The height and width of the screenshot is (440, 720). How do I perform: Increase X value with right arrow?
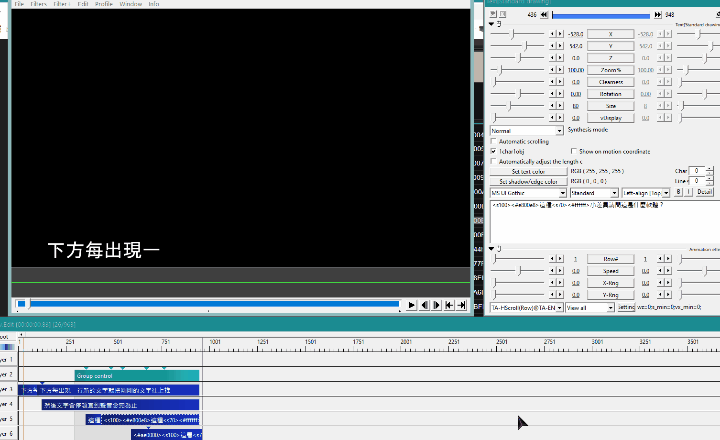tap(560, 34)
